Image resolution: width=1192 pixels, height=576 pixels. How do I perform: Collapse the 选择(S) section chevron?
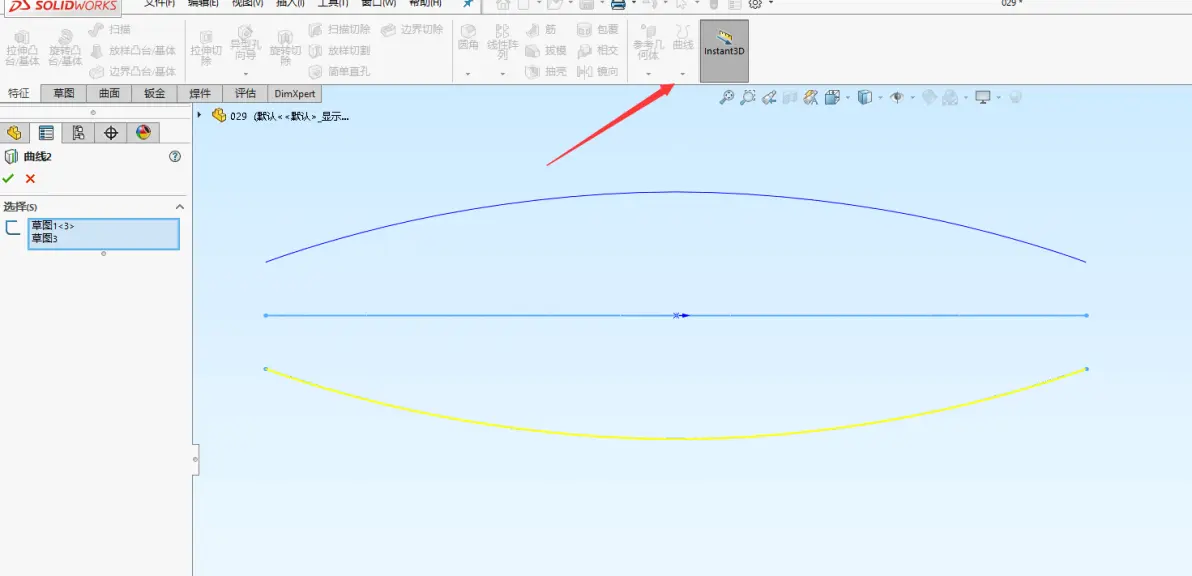click(180, 207)
